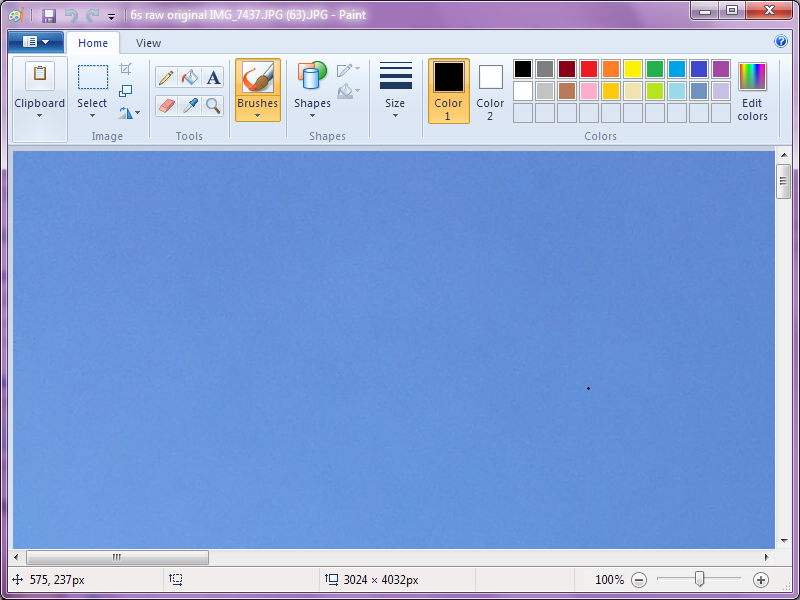This screenshot has height=600, width=800.
Task: Open Paint Help question mark icon
Action: click(781, 41)
